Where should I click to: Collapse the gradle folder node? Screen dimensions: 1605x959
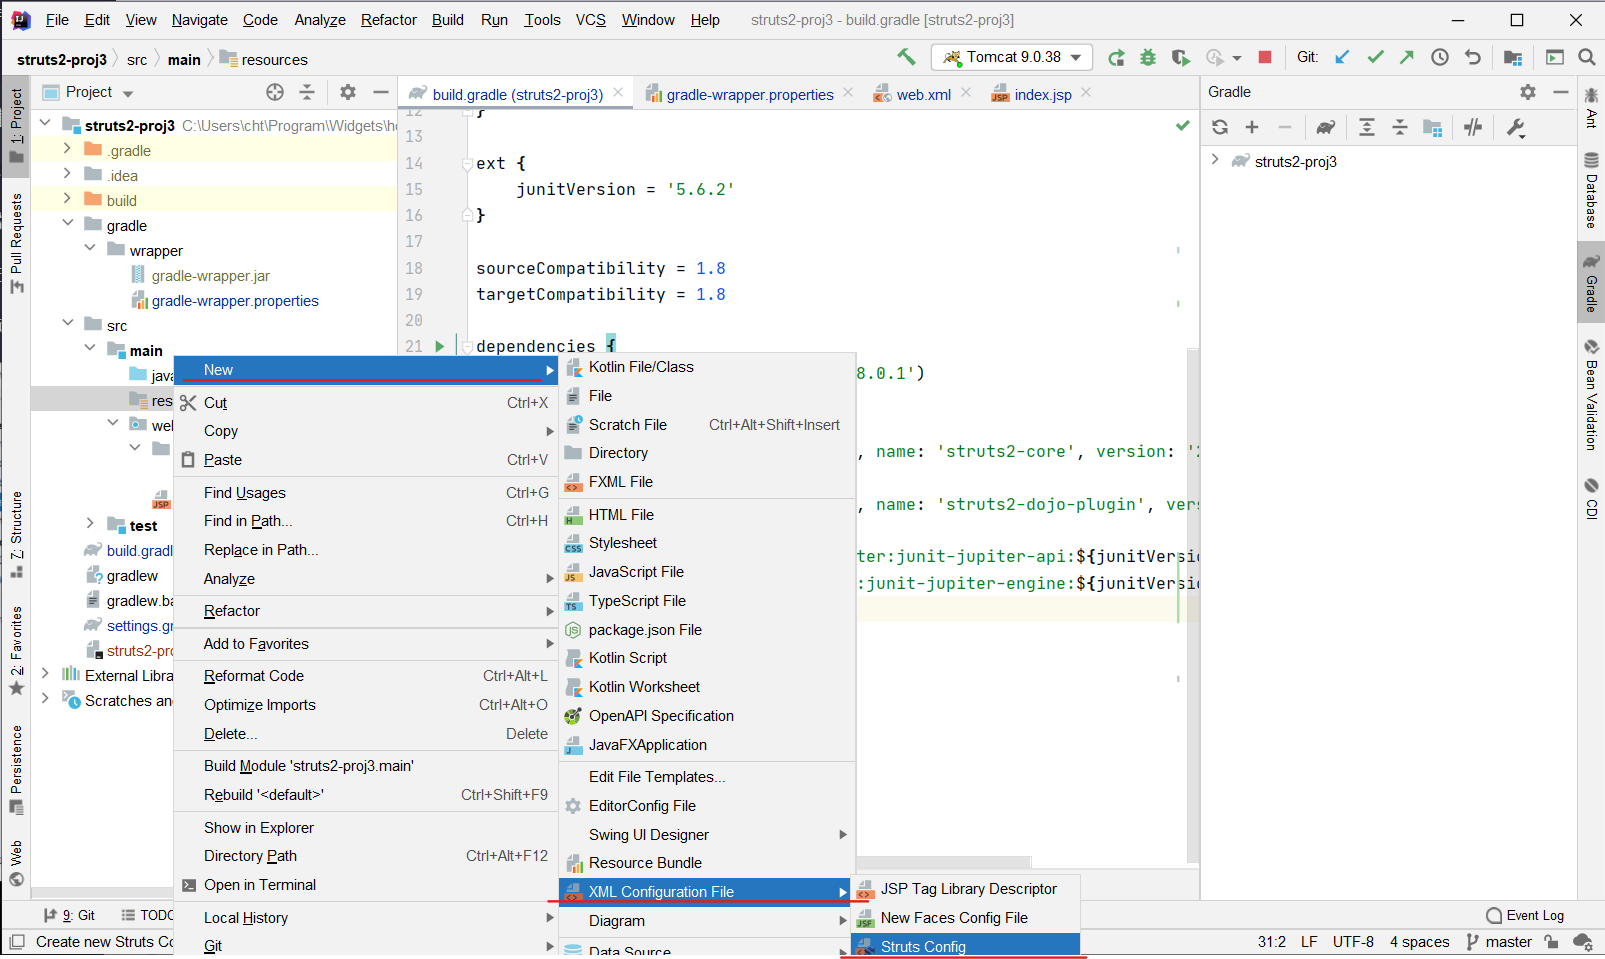coord(67,224)
